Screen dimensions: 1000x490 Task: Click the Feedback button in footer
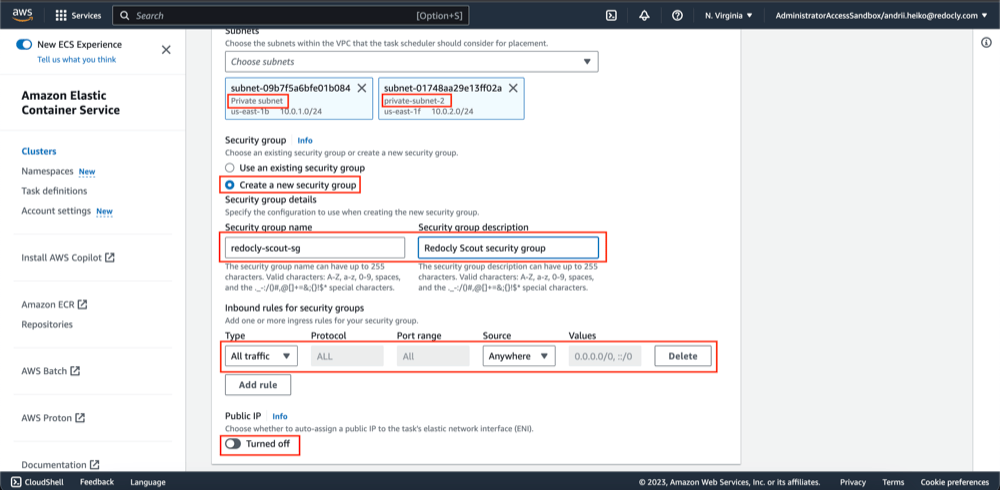(97, 482)
